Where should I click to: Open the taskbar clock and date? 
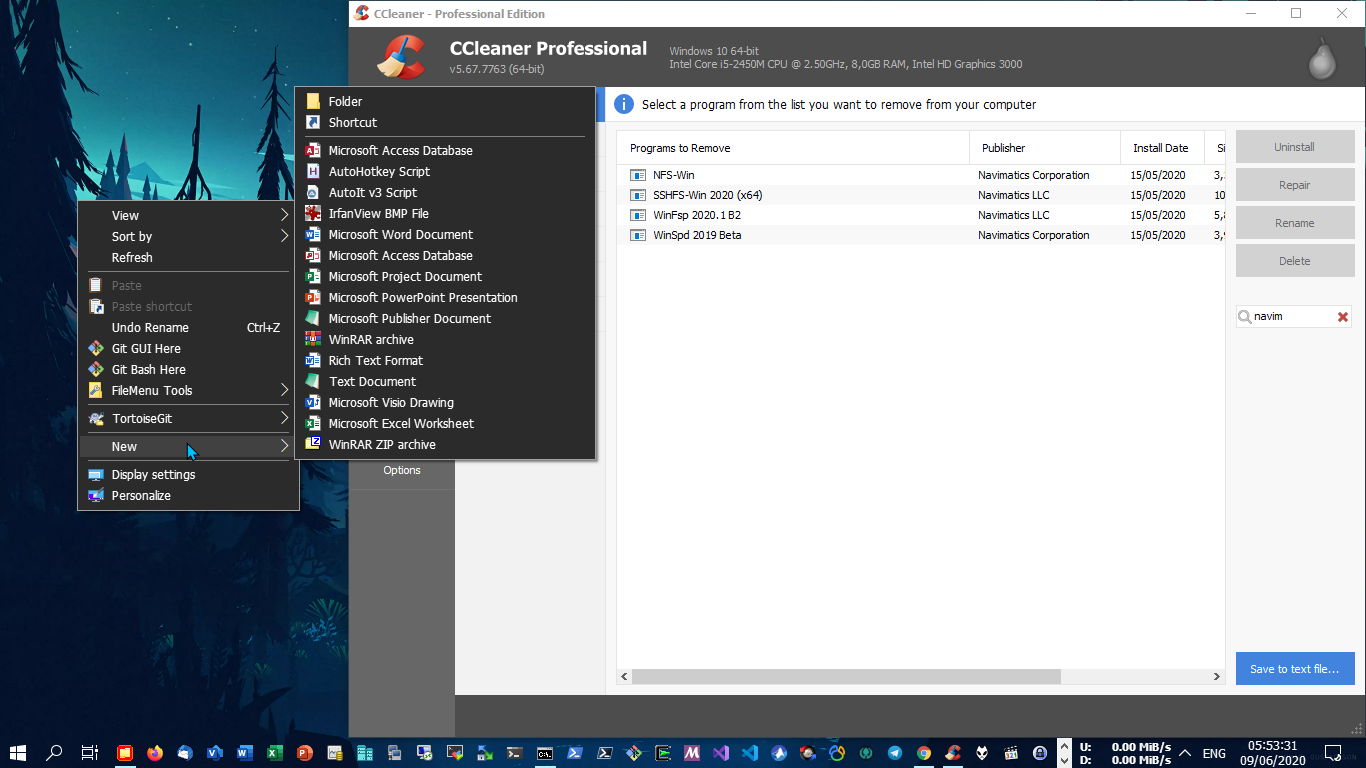pos(1273,752)
